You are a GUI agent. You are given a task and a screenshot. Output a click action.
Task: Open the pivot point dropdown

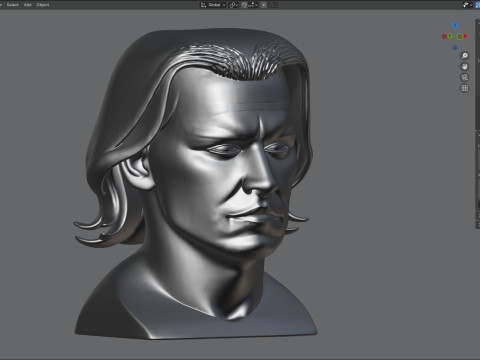click(x=234, y=5)
